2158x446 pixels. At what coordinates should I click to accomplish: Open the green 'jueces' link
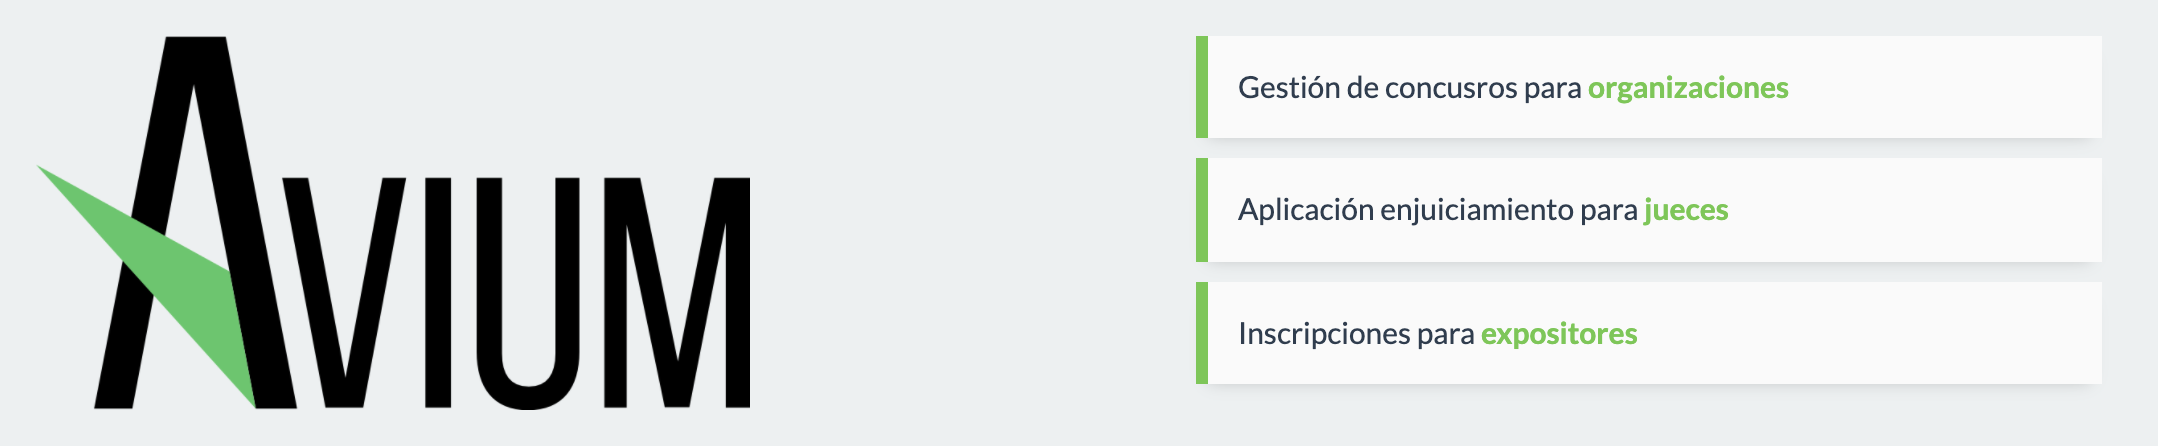tap(1685, 210)
